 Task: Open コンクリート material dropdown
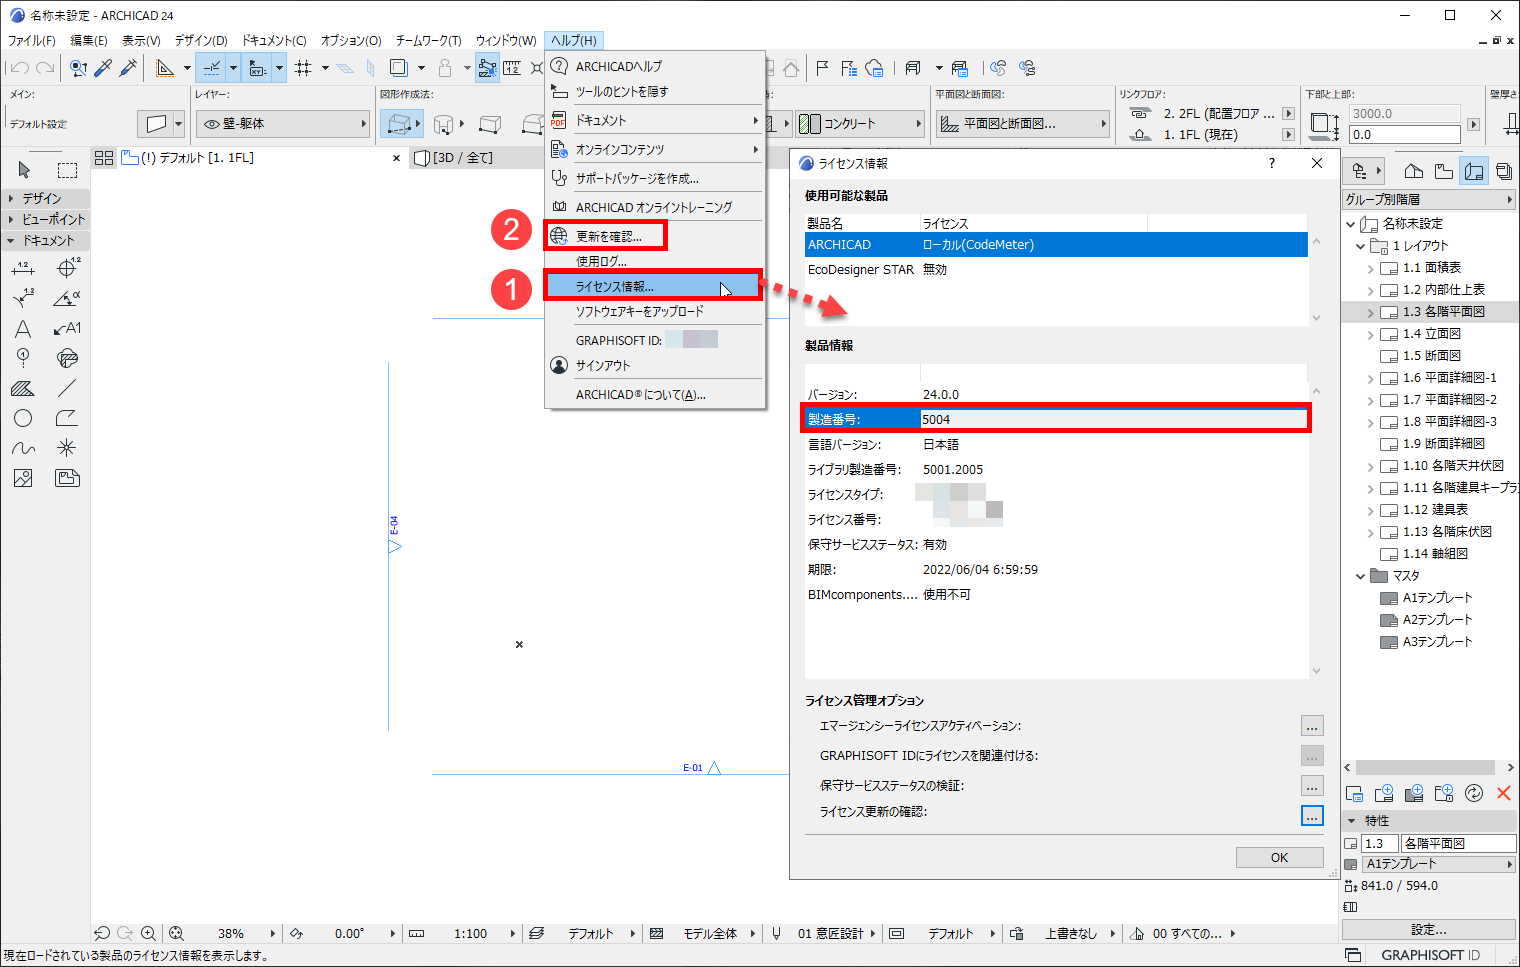point(860,124)
